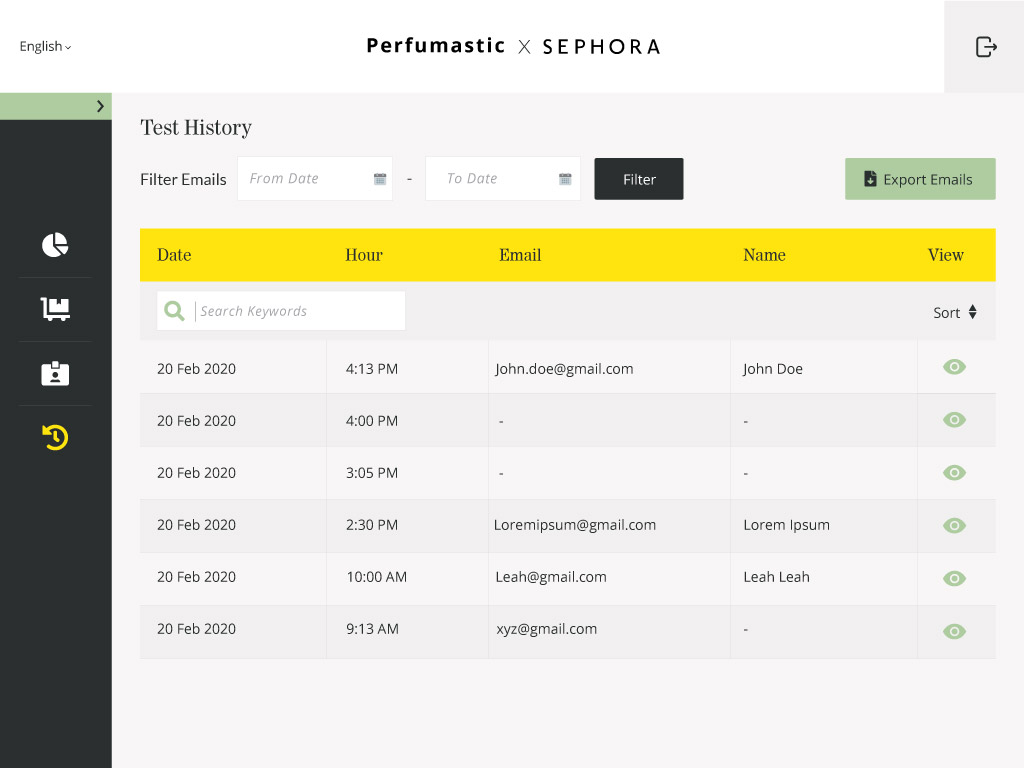Screen dimensions: 1024x768
Task: Expand the sidebar with the chevron arrow
Action: (100, 106)
